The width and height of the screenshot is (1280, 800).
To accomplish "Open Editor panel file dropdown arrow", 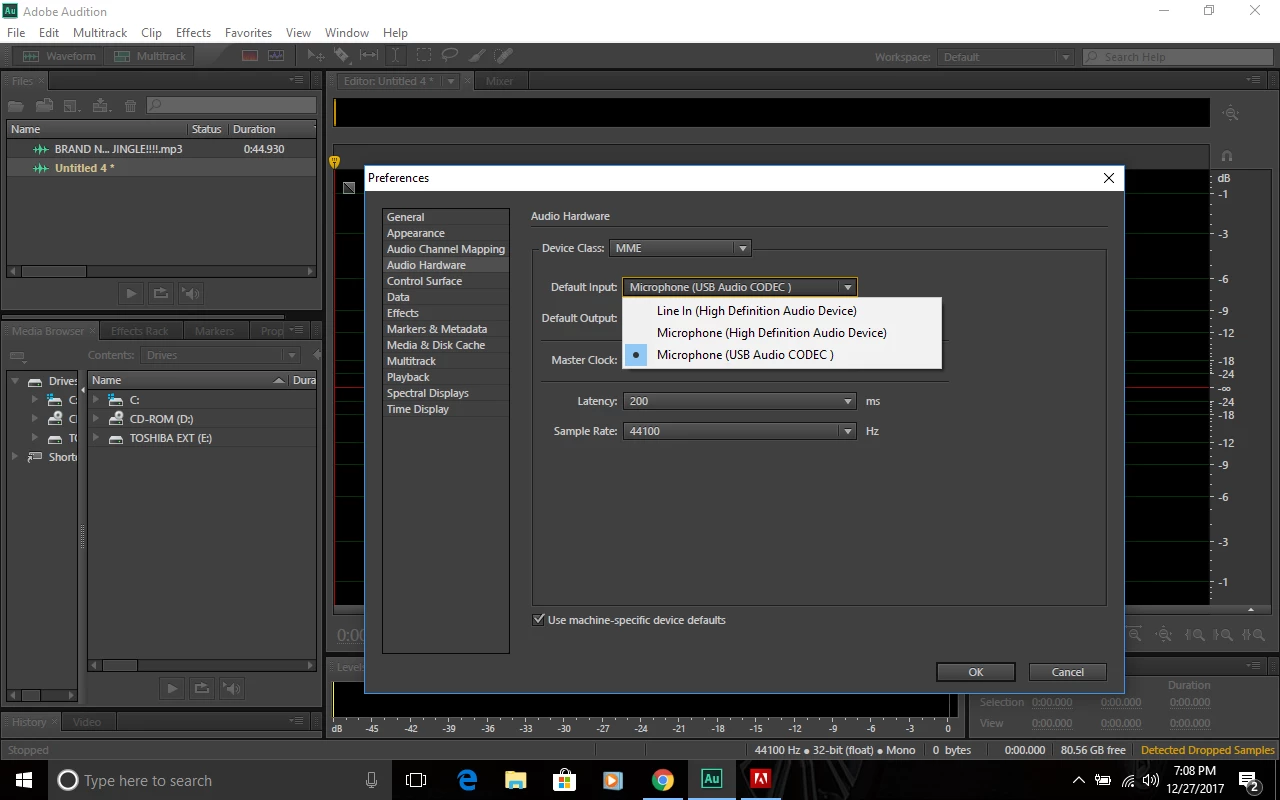I will point(451,81).
